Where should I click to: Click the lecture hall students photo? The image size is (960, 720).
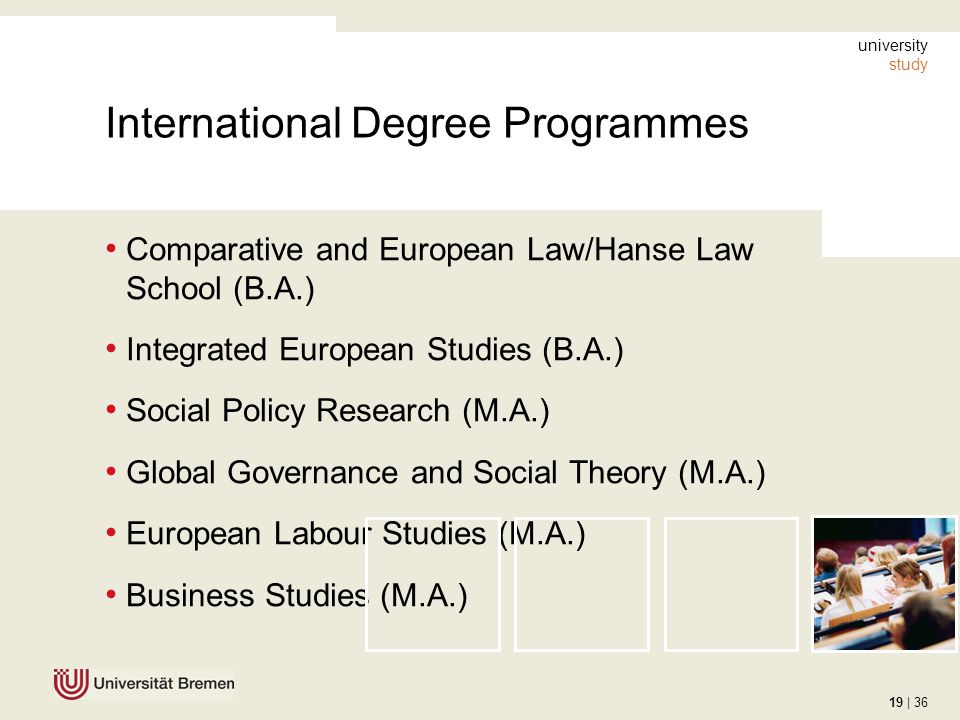coord(884,584)
